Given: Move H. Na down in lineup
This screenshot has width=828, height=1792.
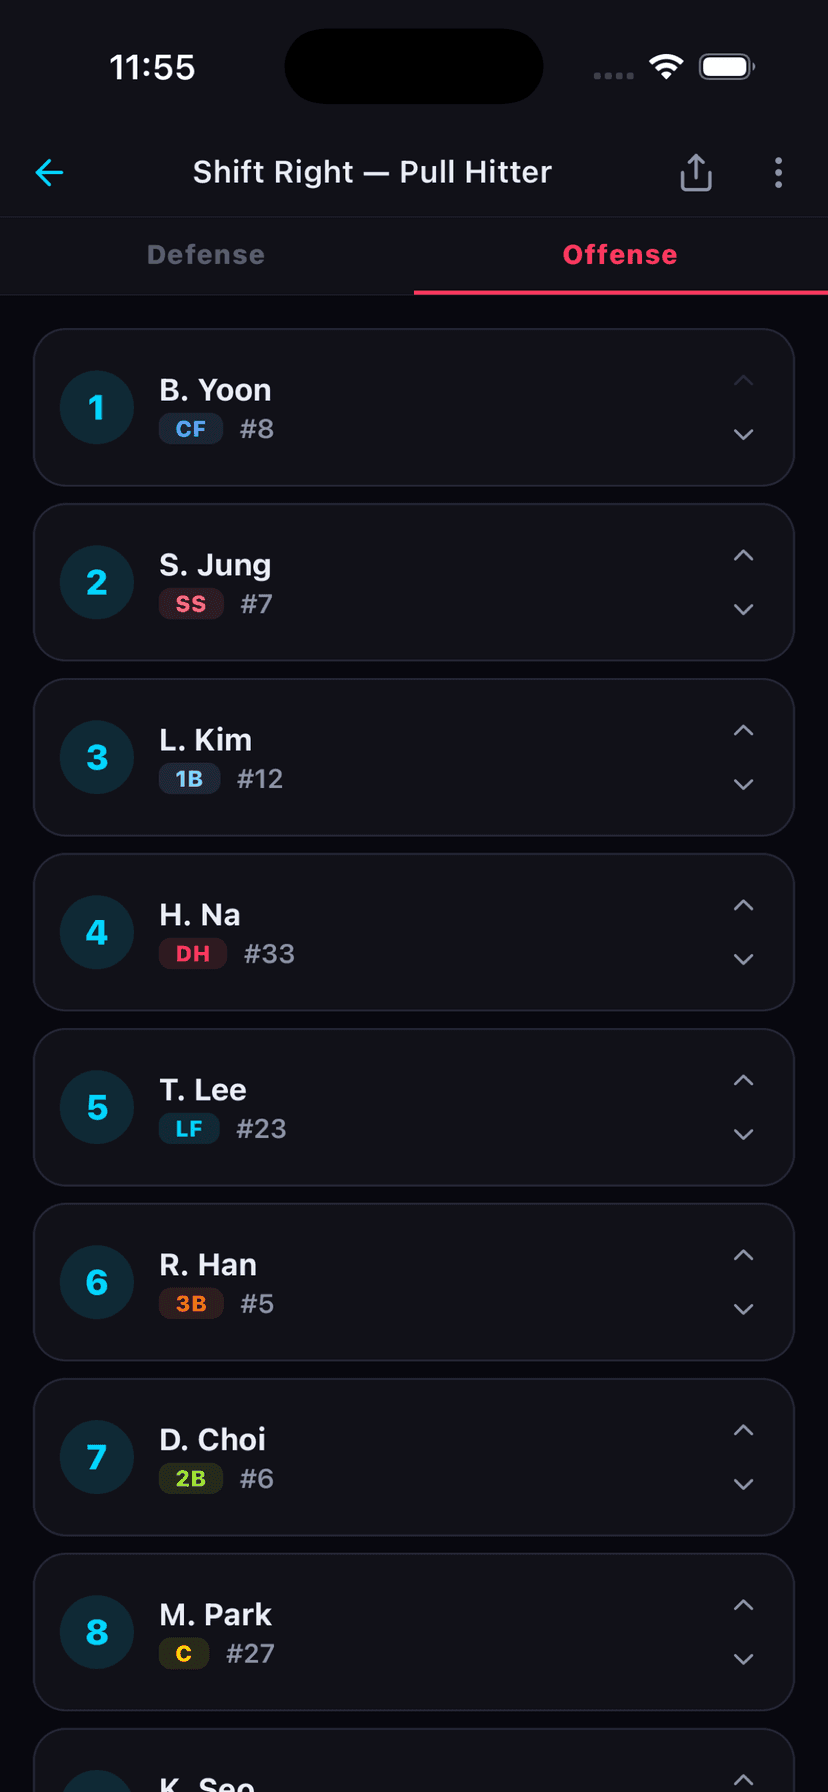Looking at the screenshot, I should coord(743,960).
